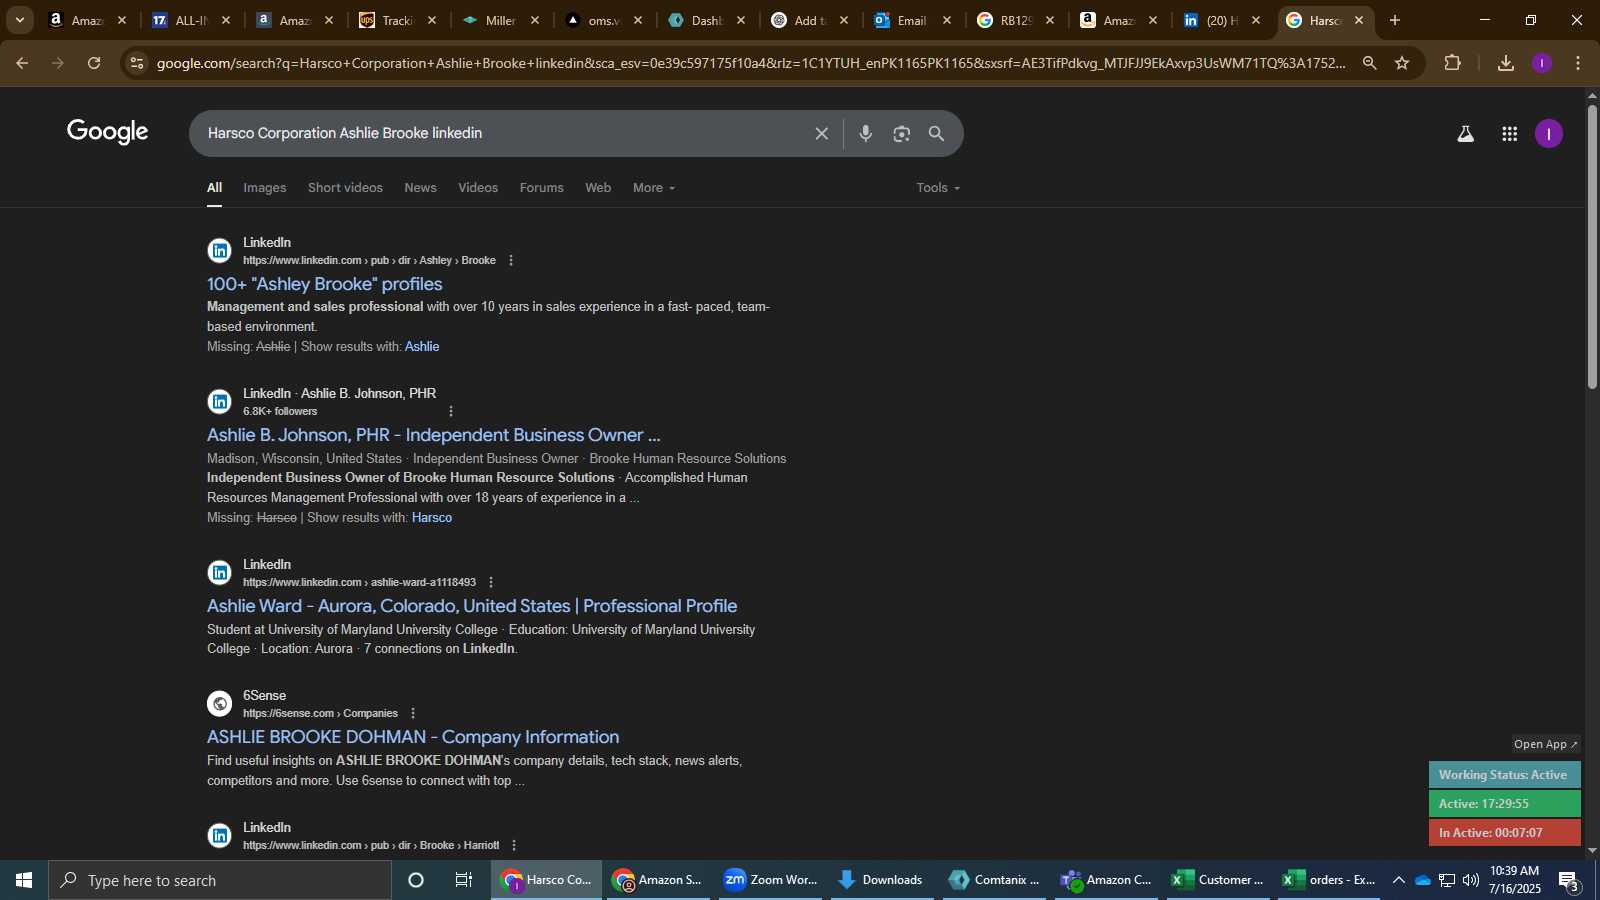The width and height of the screenshot is (1600, 900).
Task: Open the notification center icon
Action: pyautogui.click(x=1568, y=880)
